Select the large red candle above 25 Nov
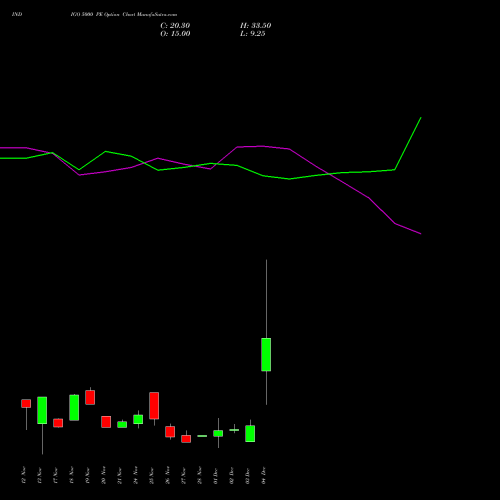Screen dimensions: 500x500 coord(154,405)
